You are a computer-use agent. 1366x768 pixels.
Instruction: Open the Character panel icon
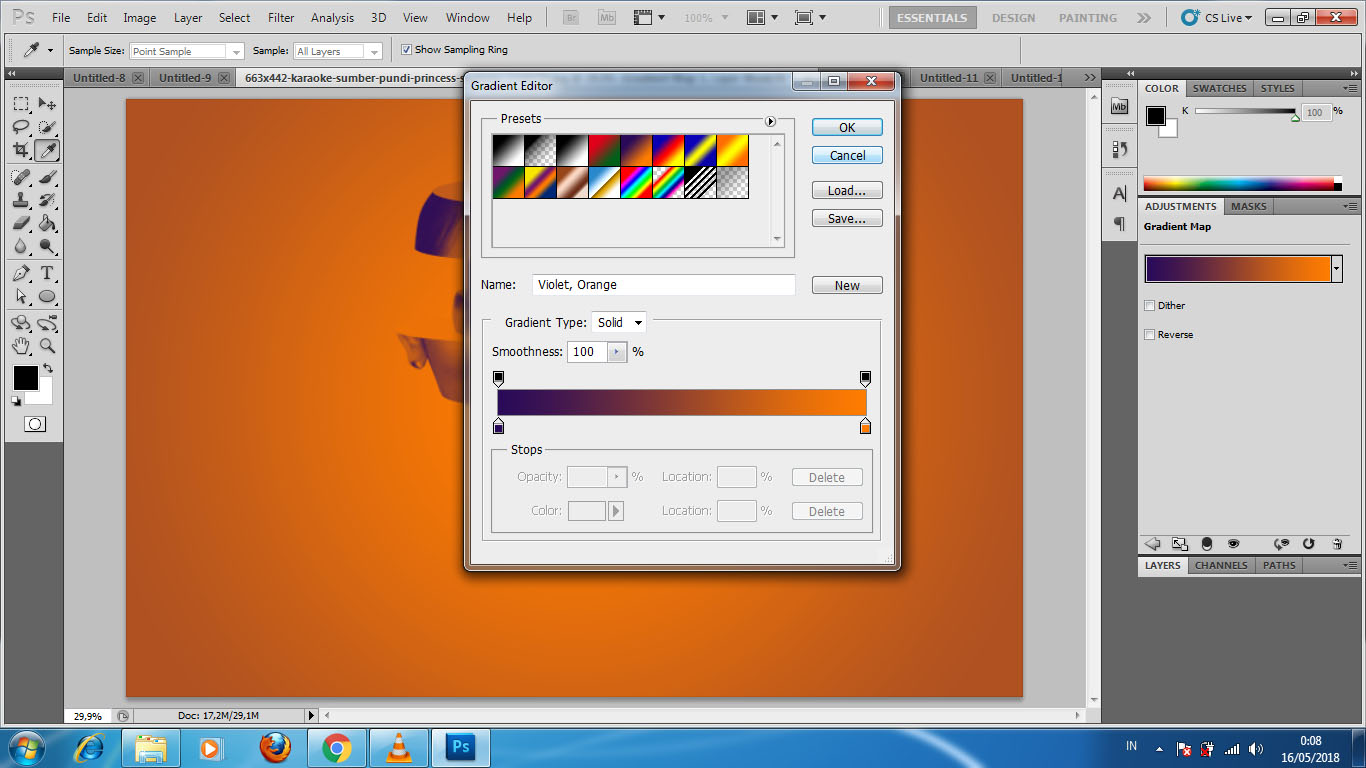click(x=1120, y=193)
